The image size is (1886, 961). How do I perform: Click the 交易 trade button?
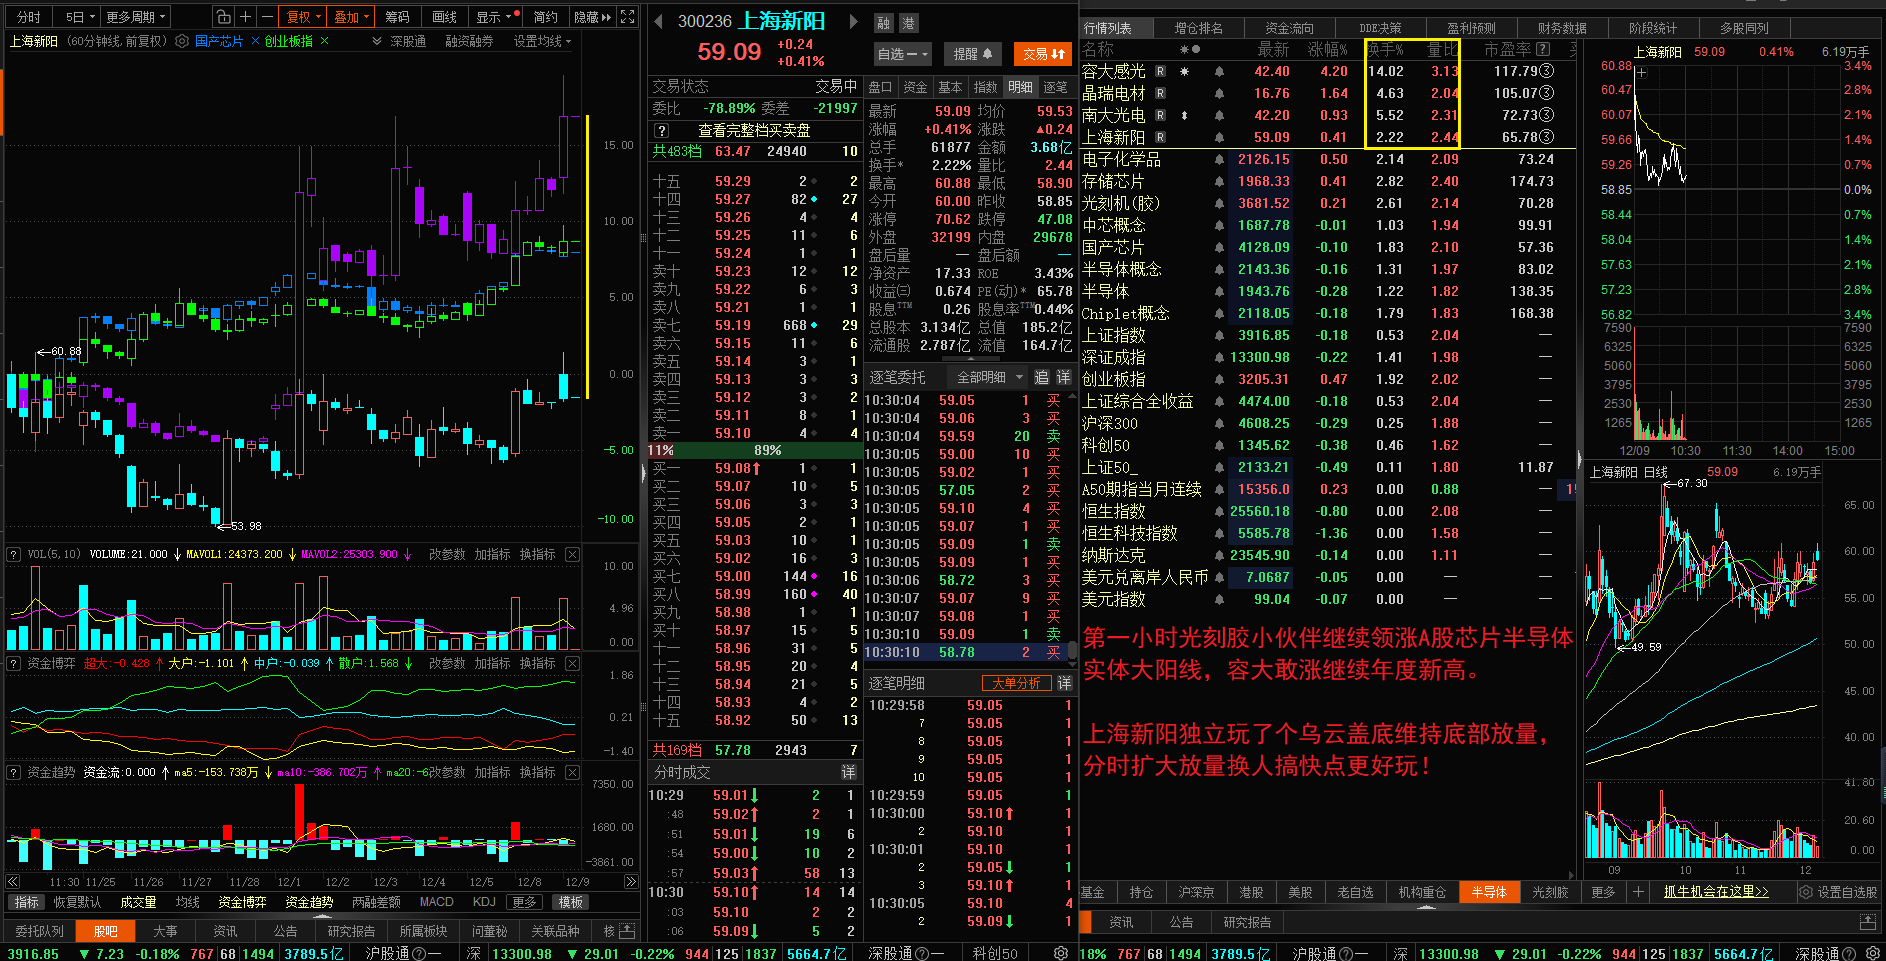coord(1042,54)
